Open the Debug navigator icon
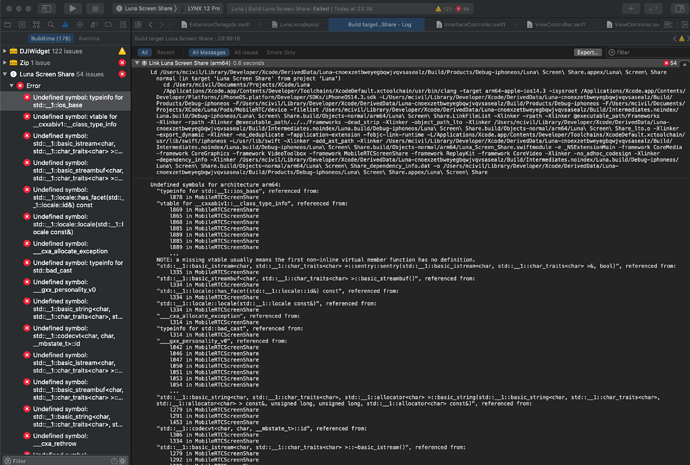Screen dimensions: 690x465 click(94, 25)
